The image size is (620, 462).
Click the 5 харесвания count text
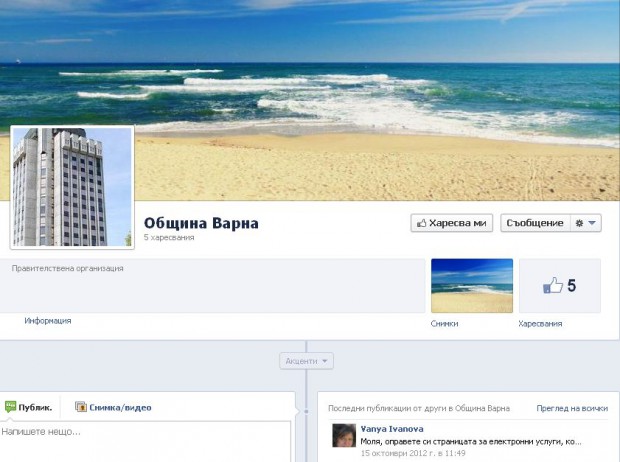[169, 237]
